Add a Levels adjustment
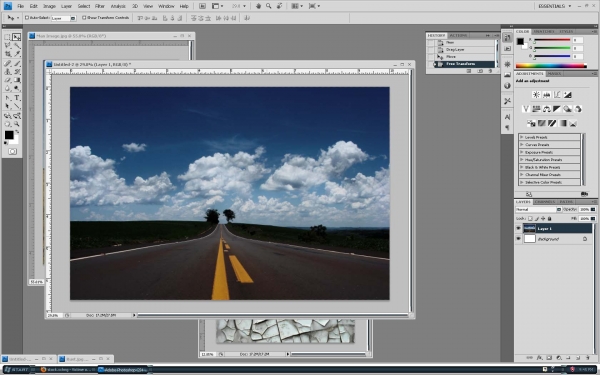The image size is (600, 375). (547, 95)
